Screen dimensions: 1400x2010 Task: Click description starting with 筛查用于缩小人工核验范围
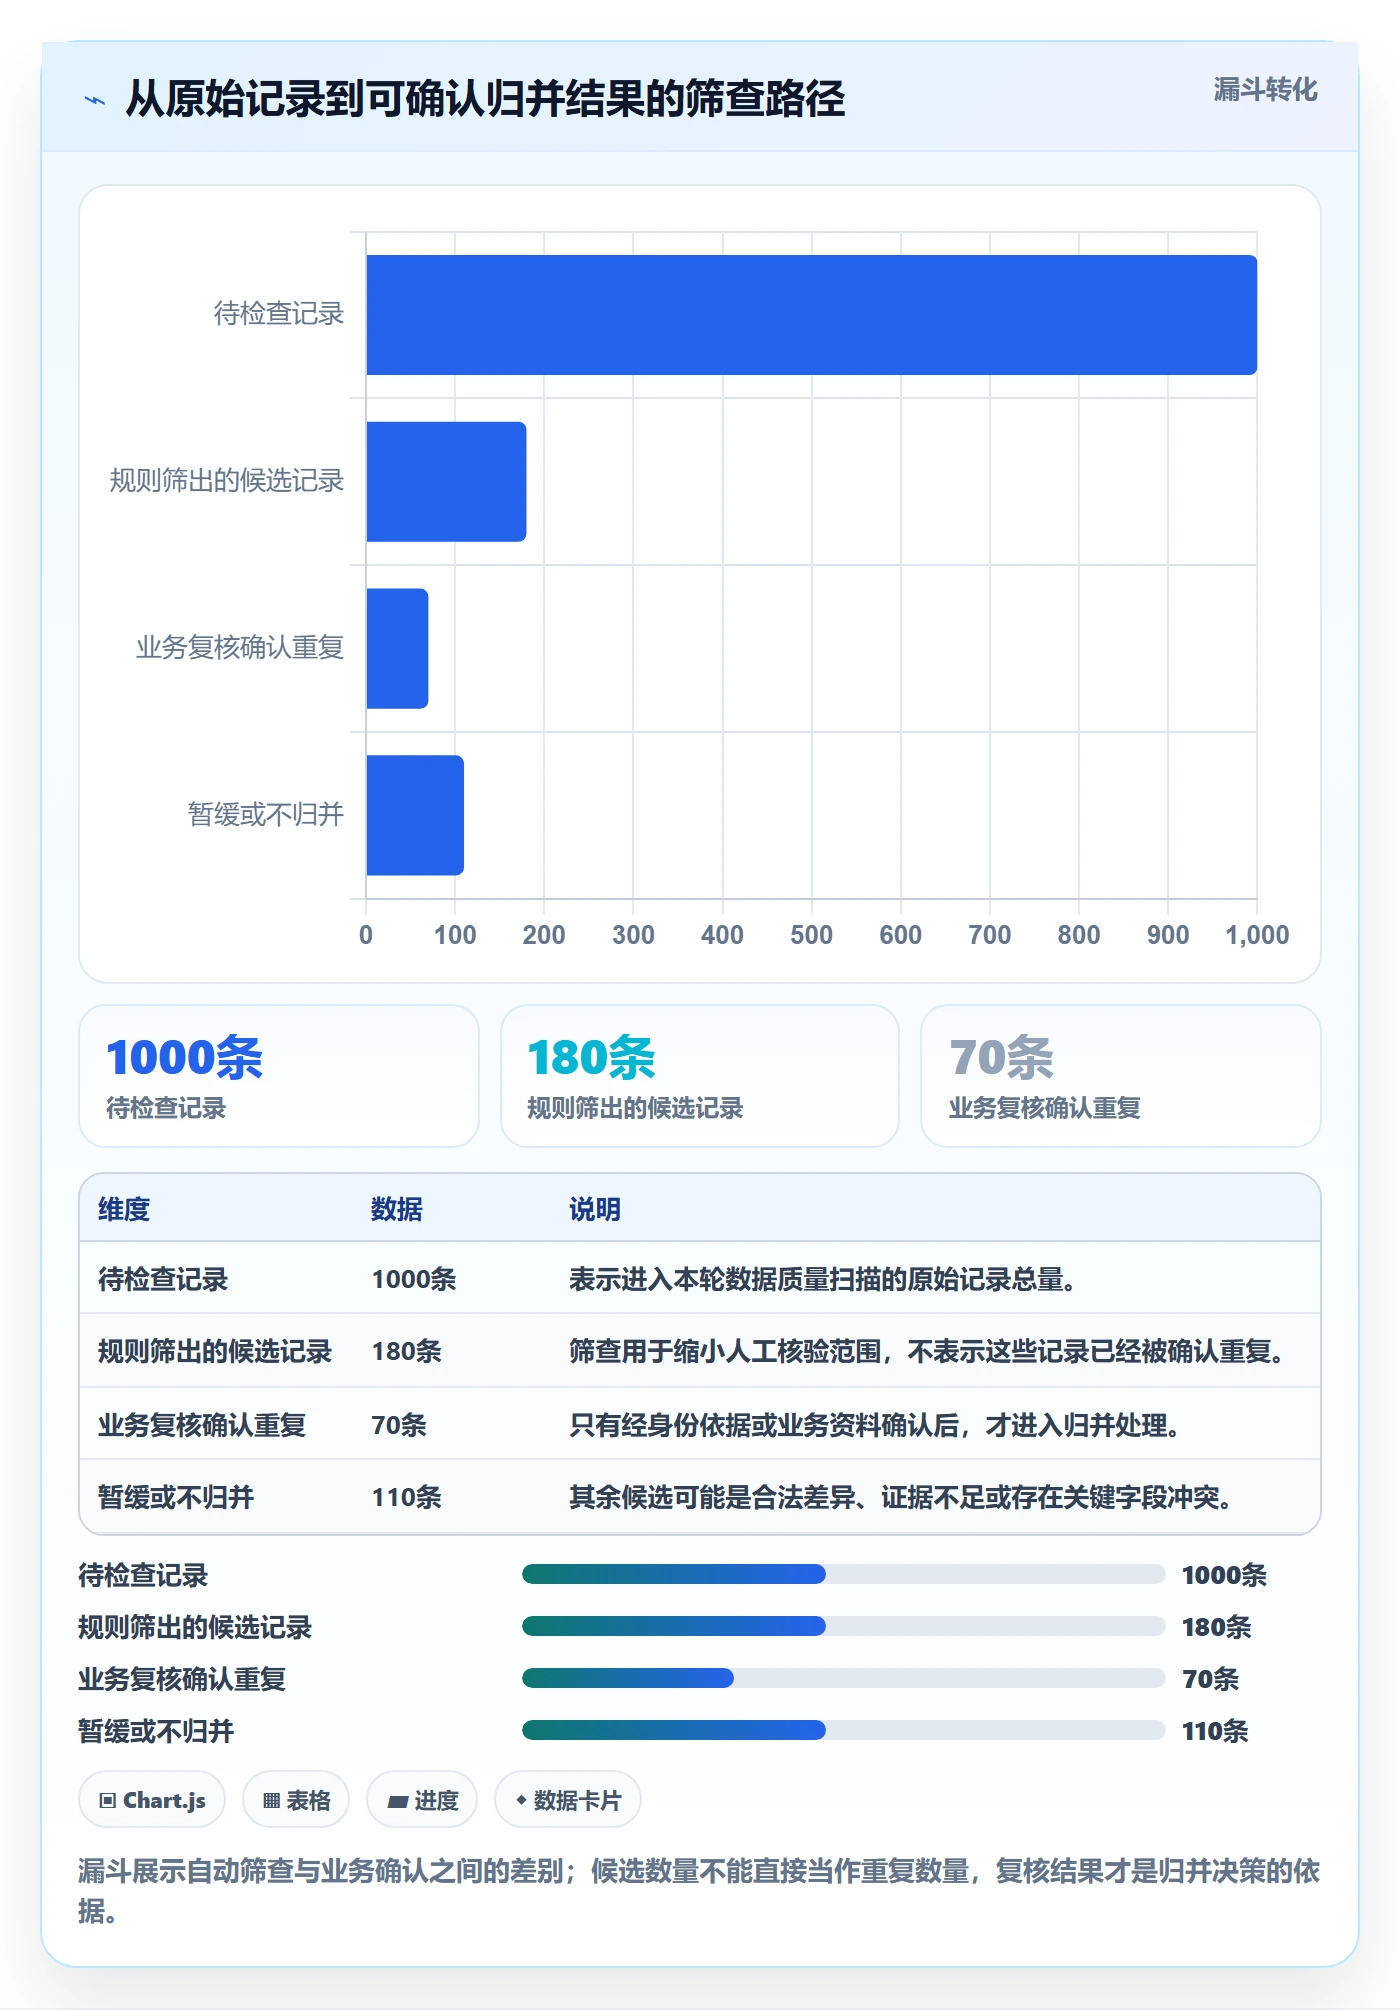tap(927, 1351)
